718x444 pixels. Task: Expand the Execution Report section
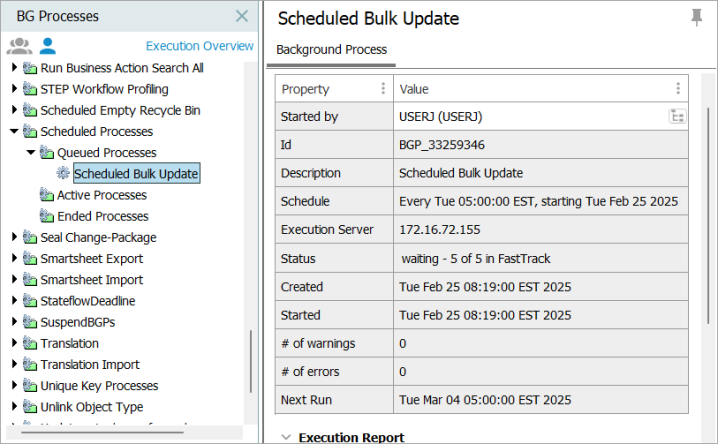coord(286,437)
